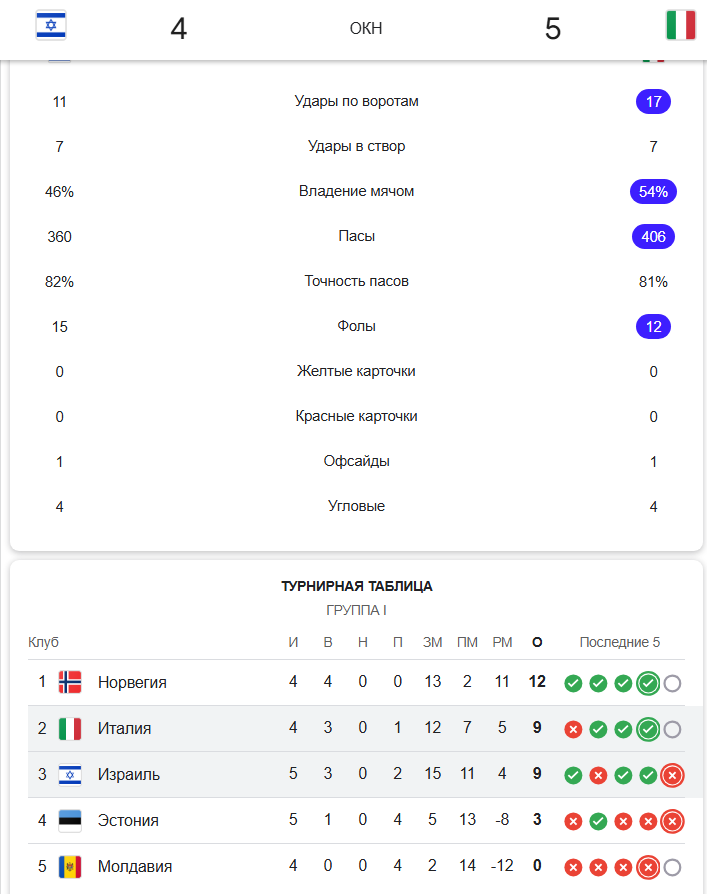Click Moldova flag icon in standings
This screenshot has height=894, width=707.
(x=70, y=867)
